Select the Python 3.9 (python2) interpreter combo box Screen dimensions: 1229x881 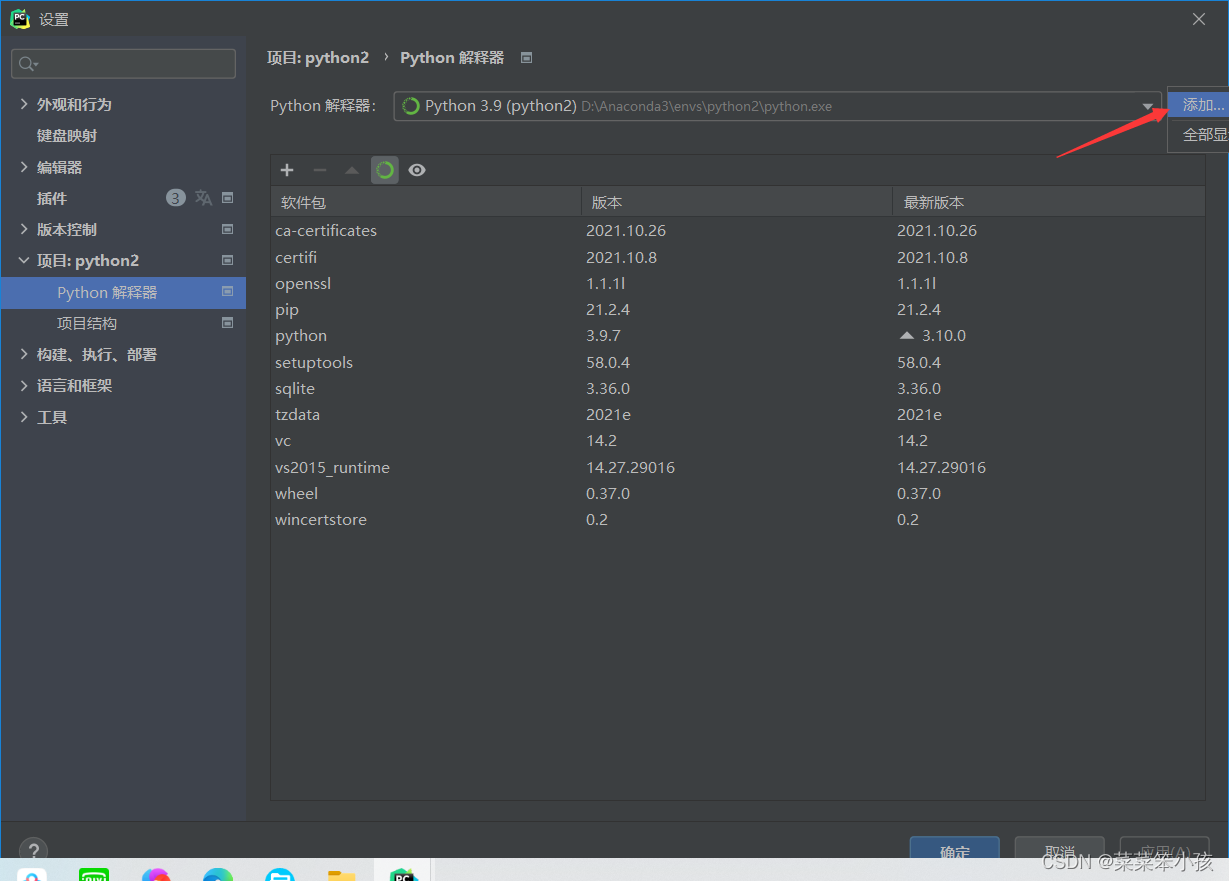777,106
